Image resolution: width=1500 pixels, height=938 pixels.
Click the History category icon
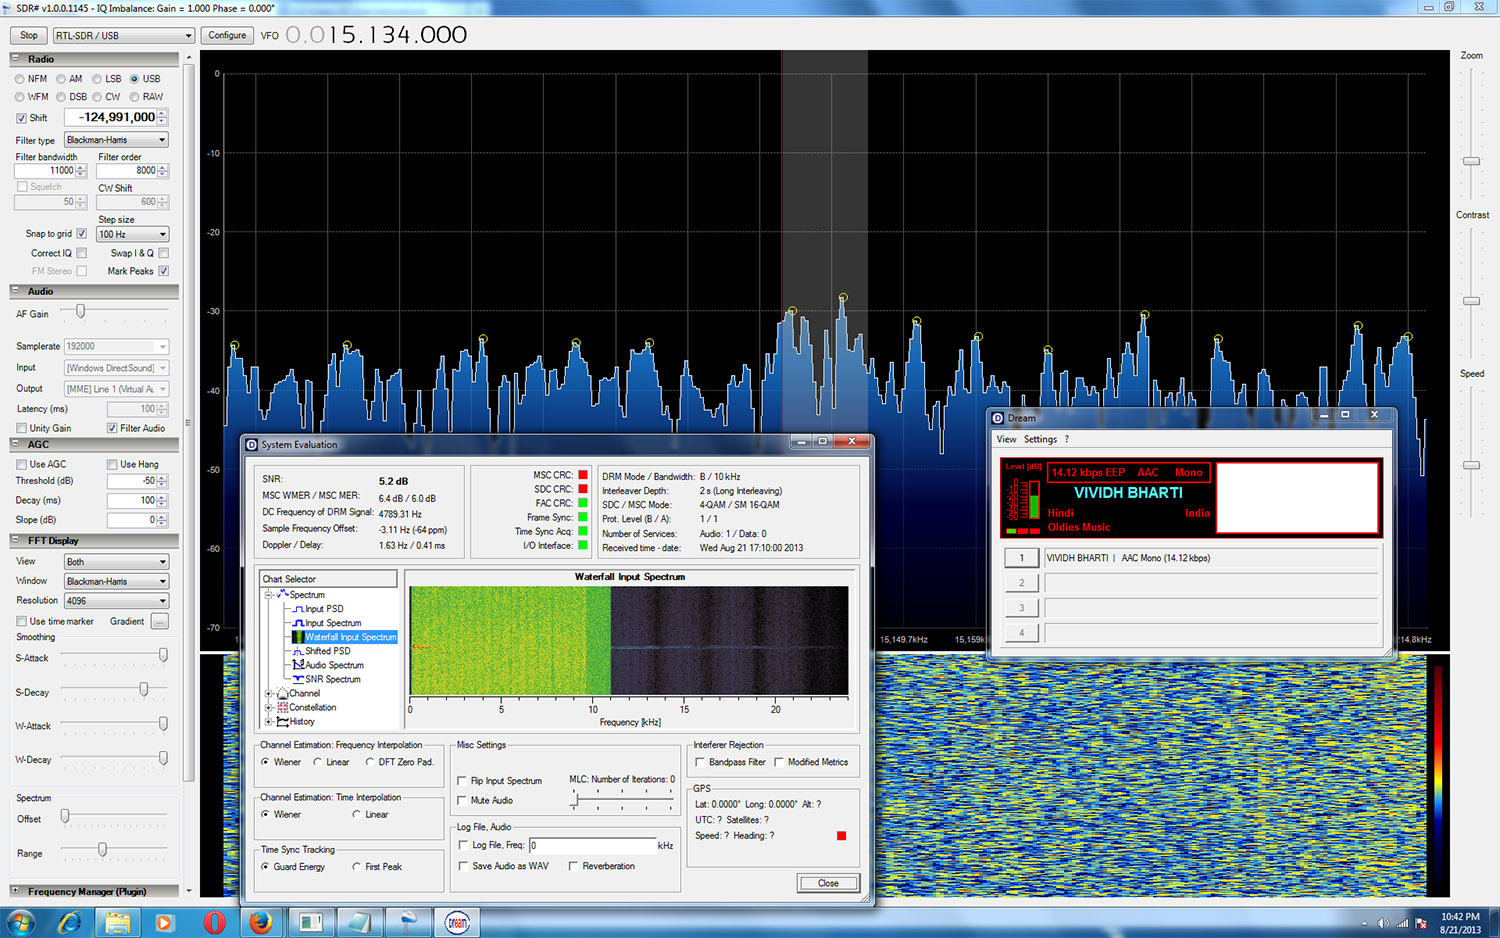(x=282, y=721)
